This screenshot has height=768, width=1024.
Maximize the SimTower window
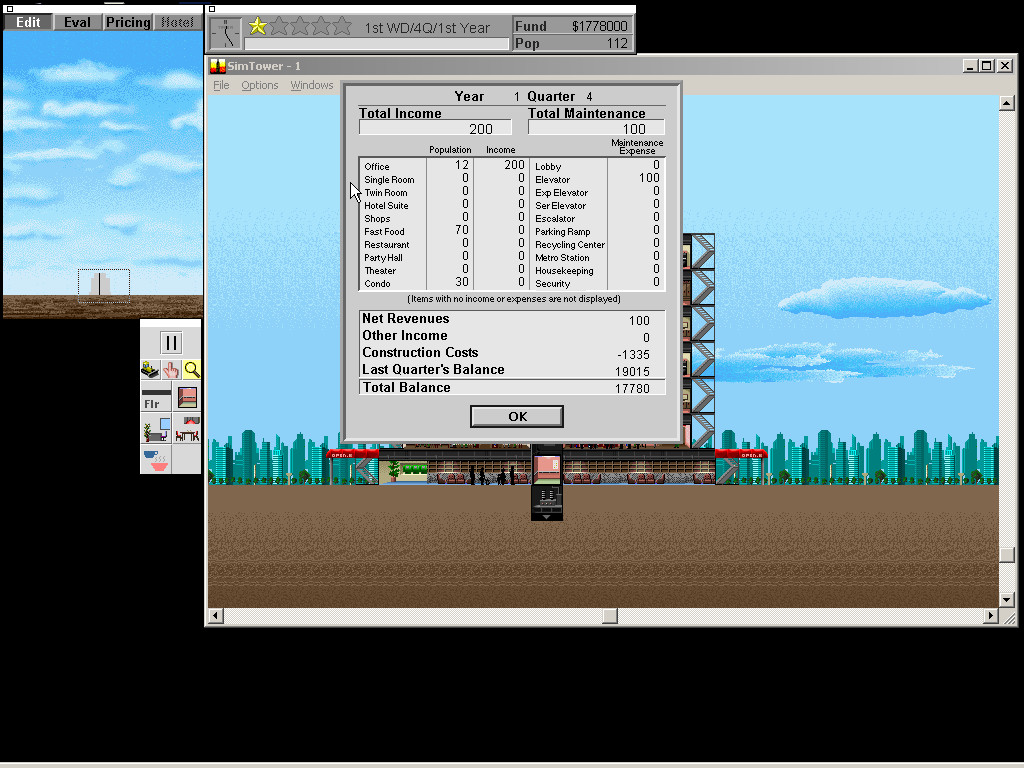pyautogui.click(x=987, y=66)
